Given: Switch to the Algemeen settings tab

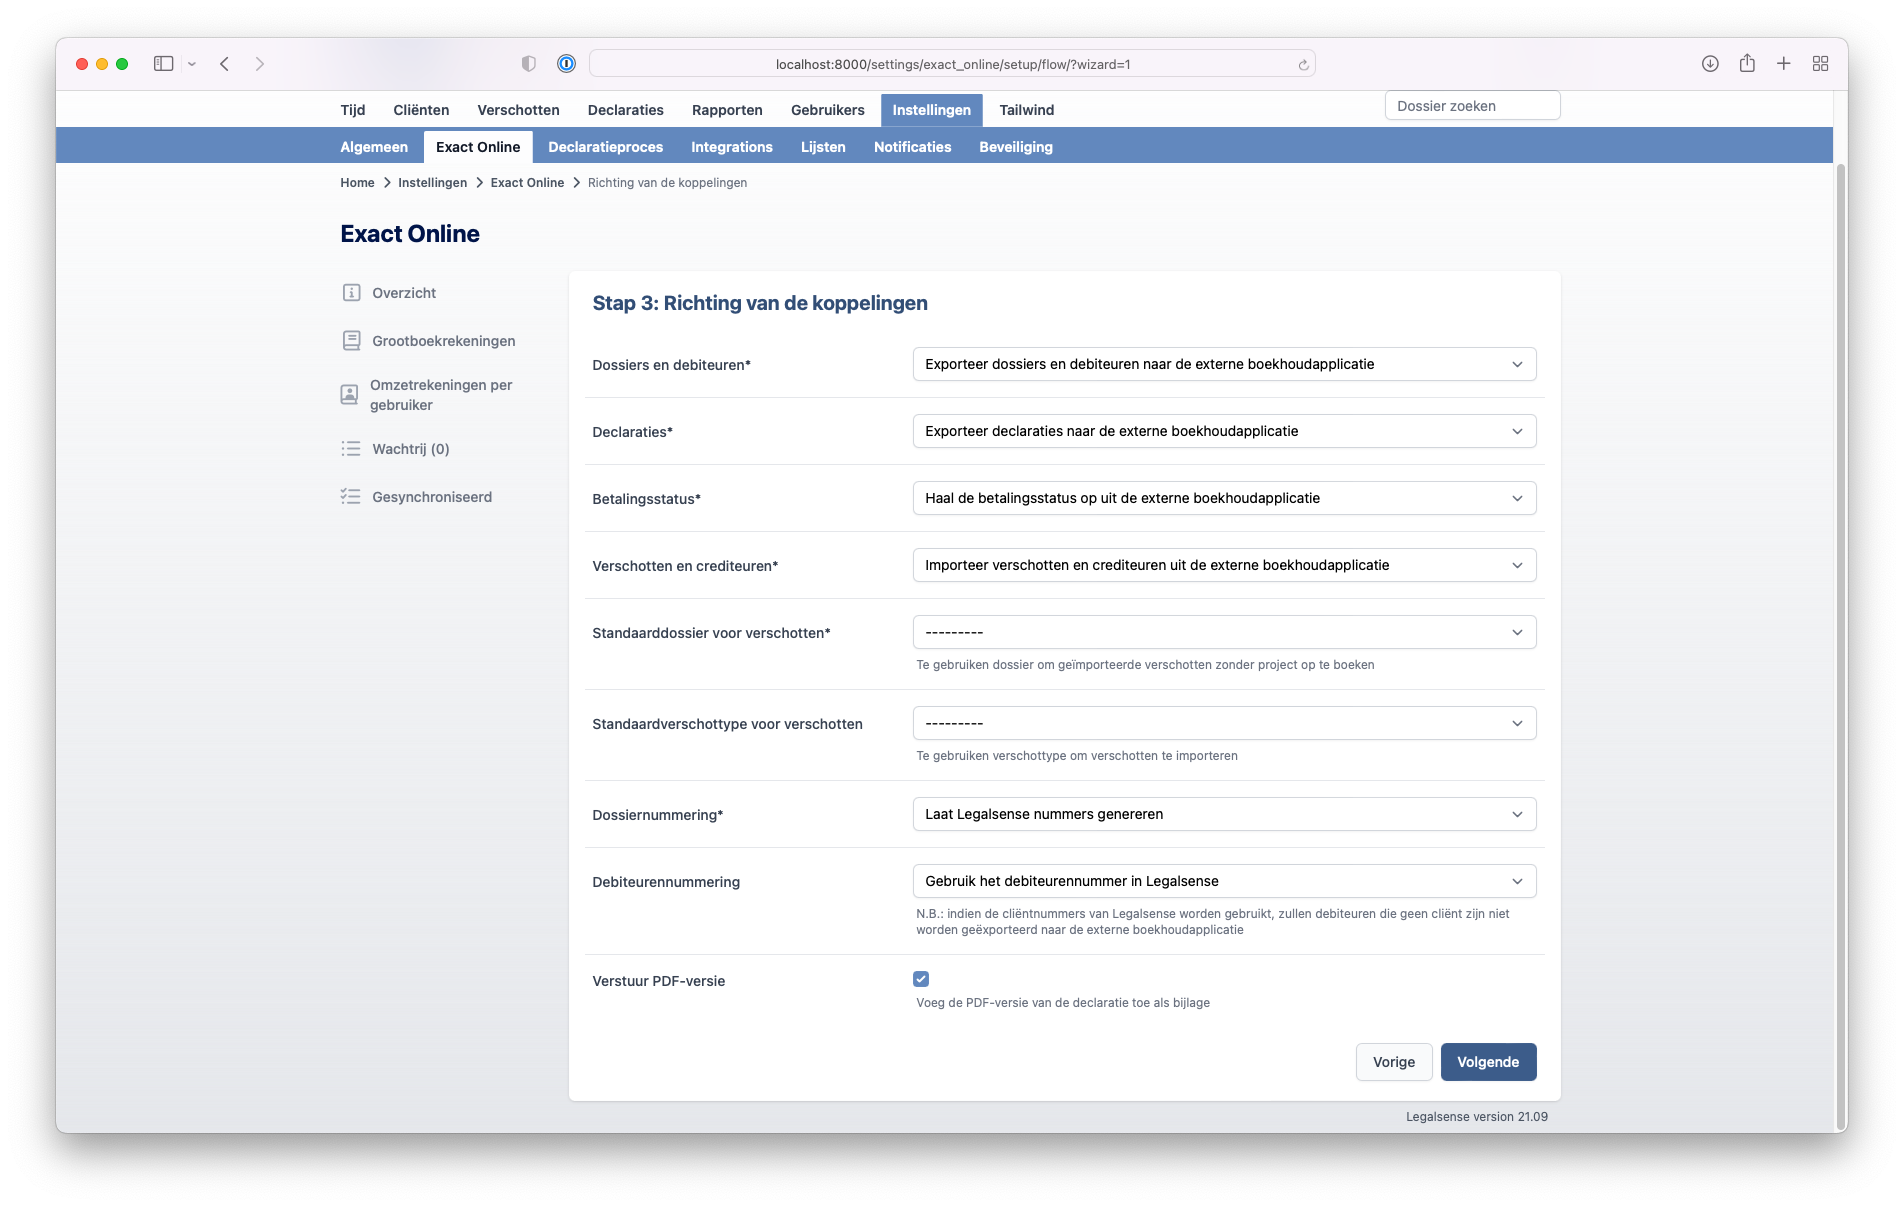Looking at the screenshot, I should pyautogui.click(x=374, y=147).
